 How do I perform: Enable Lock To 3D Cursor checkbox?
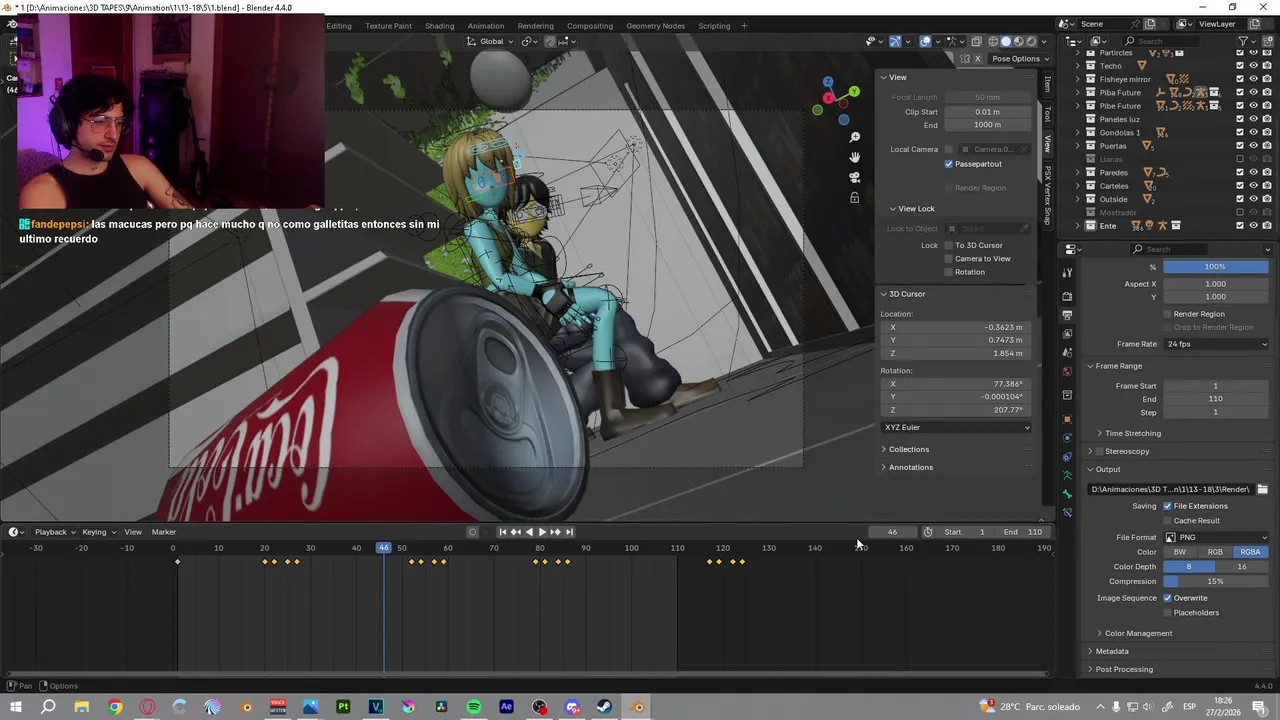(x=949, y=245)
